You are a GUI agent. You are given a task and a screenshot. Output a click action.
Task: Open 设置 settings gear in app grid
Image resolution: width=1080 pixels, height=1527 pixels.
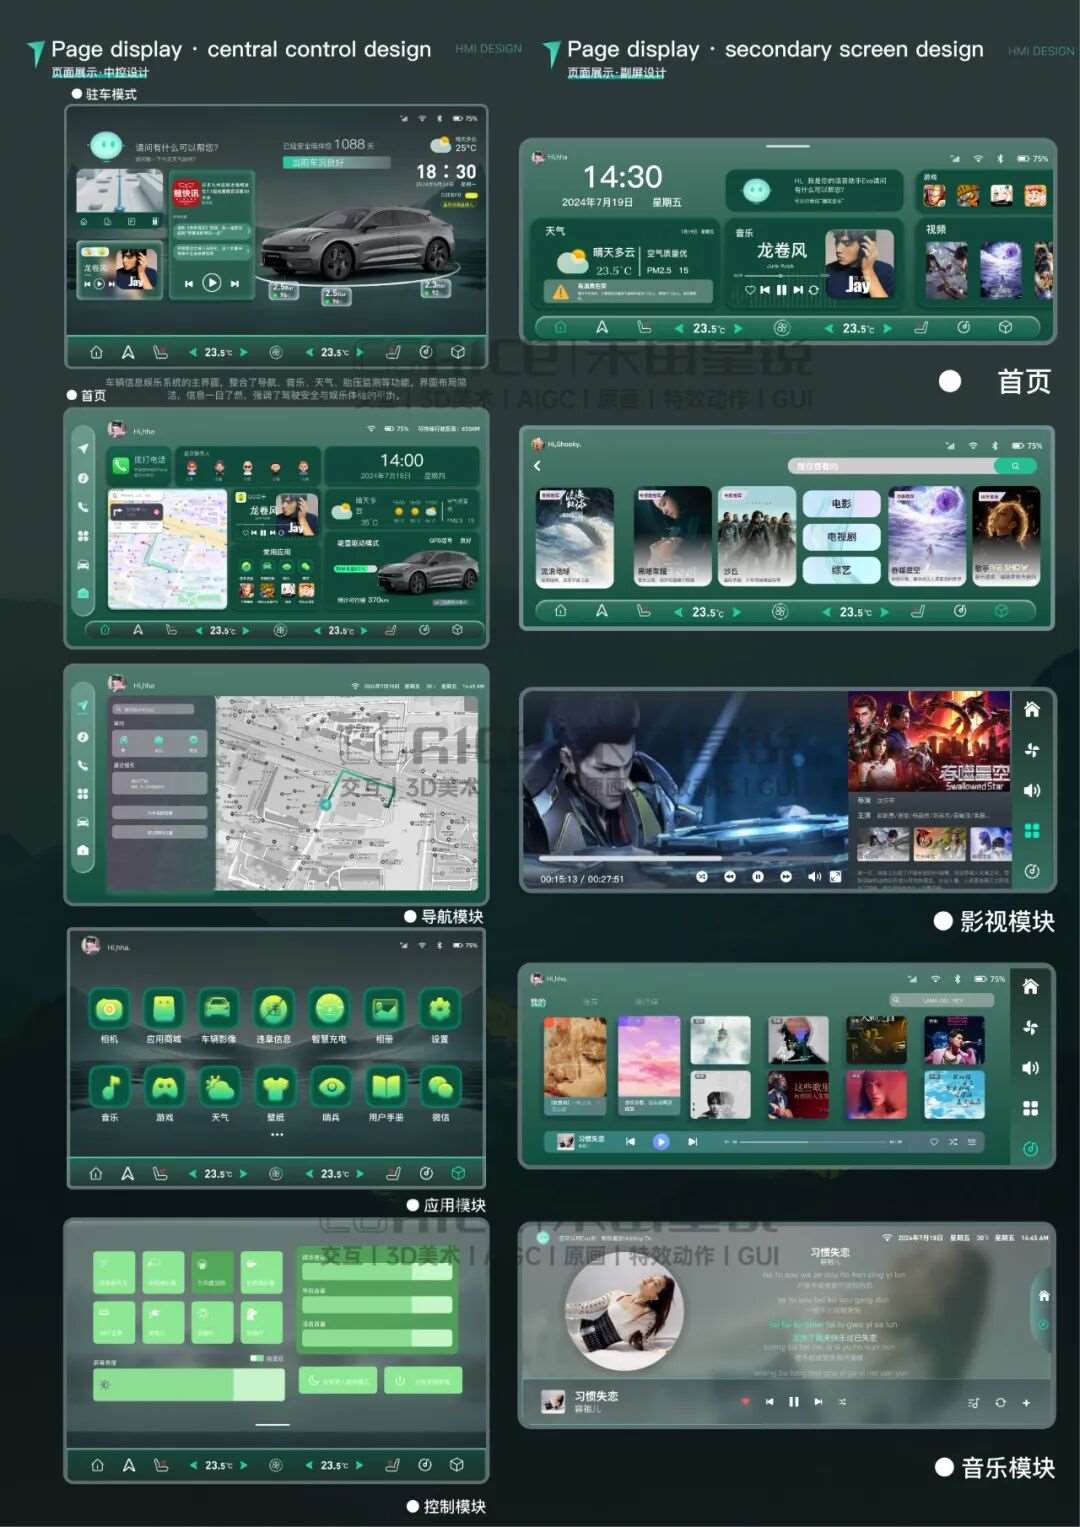pyautogui.click(x=440, y=1010)
